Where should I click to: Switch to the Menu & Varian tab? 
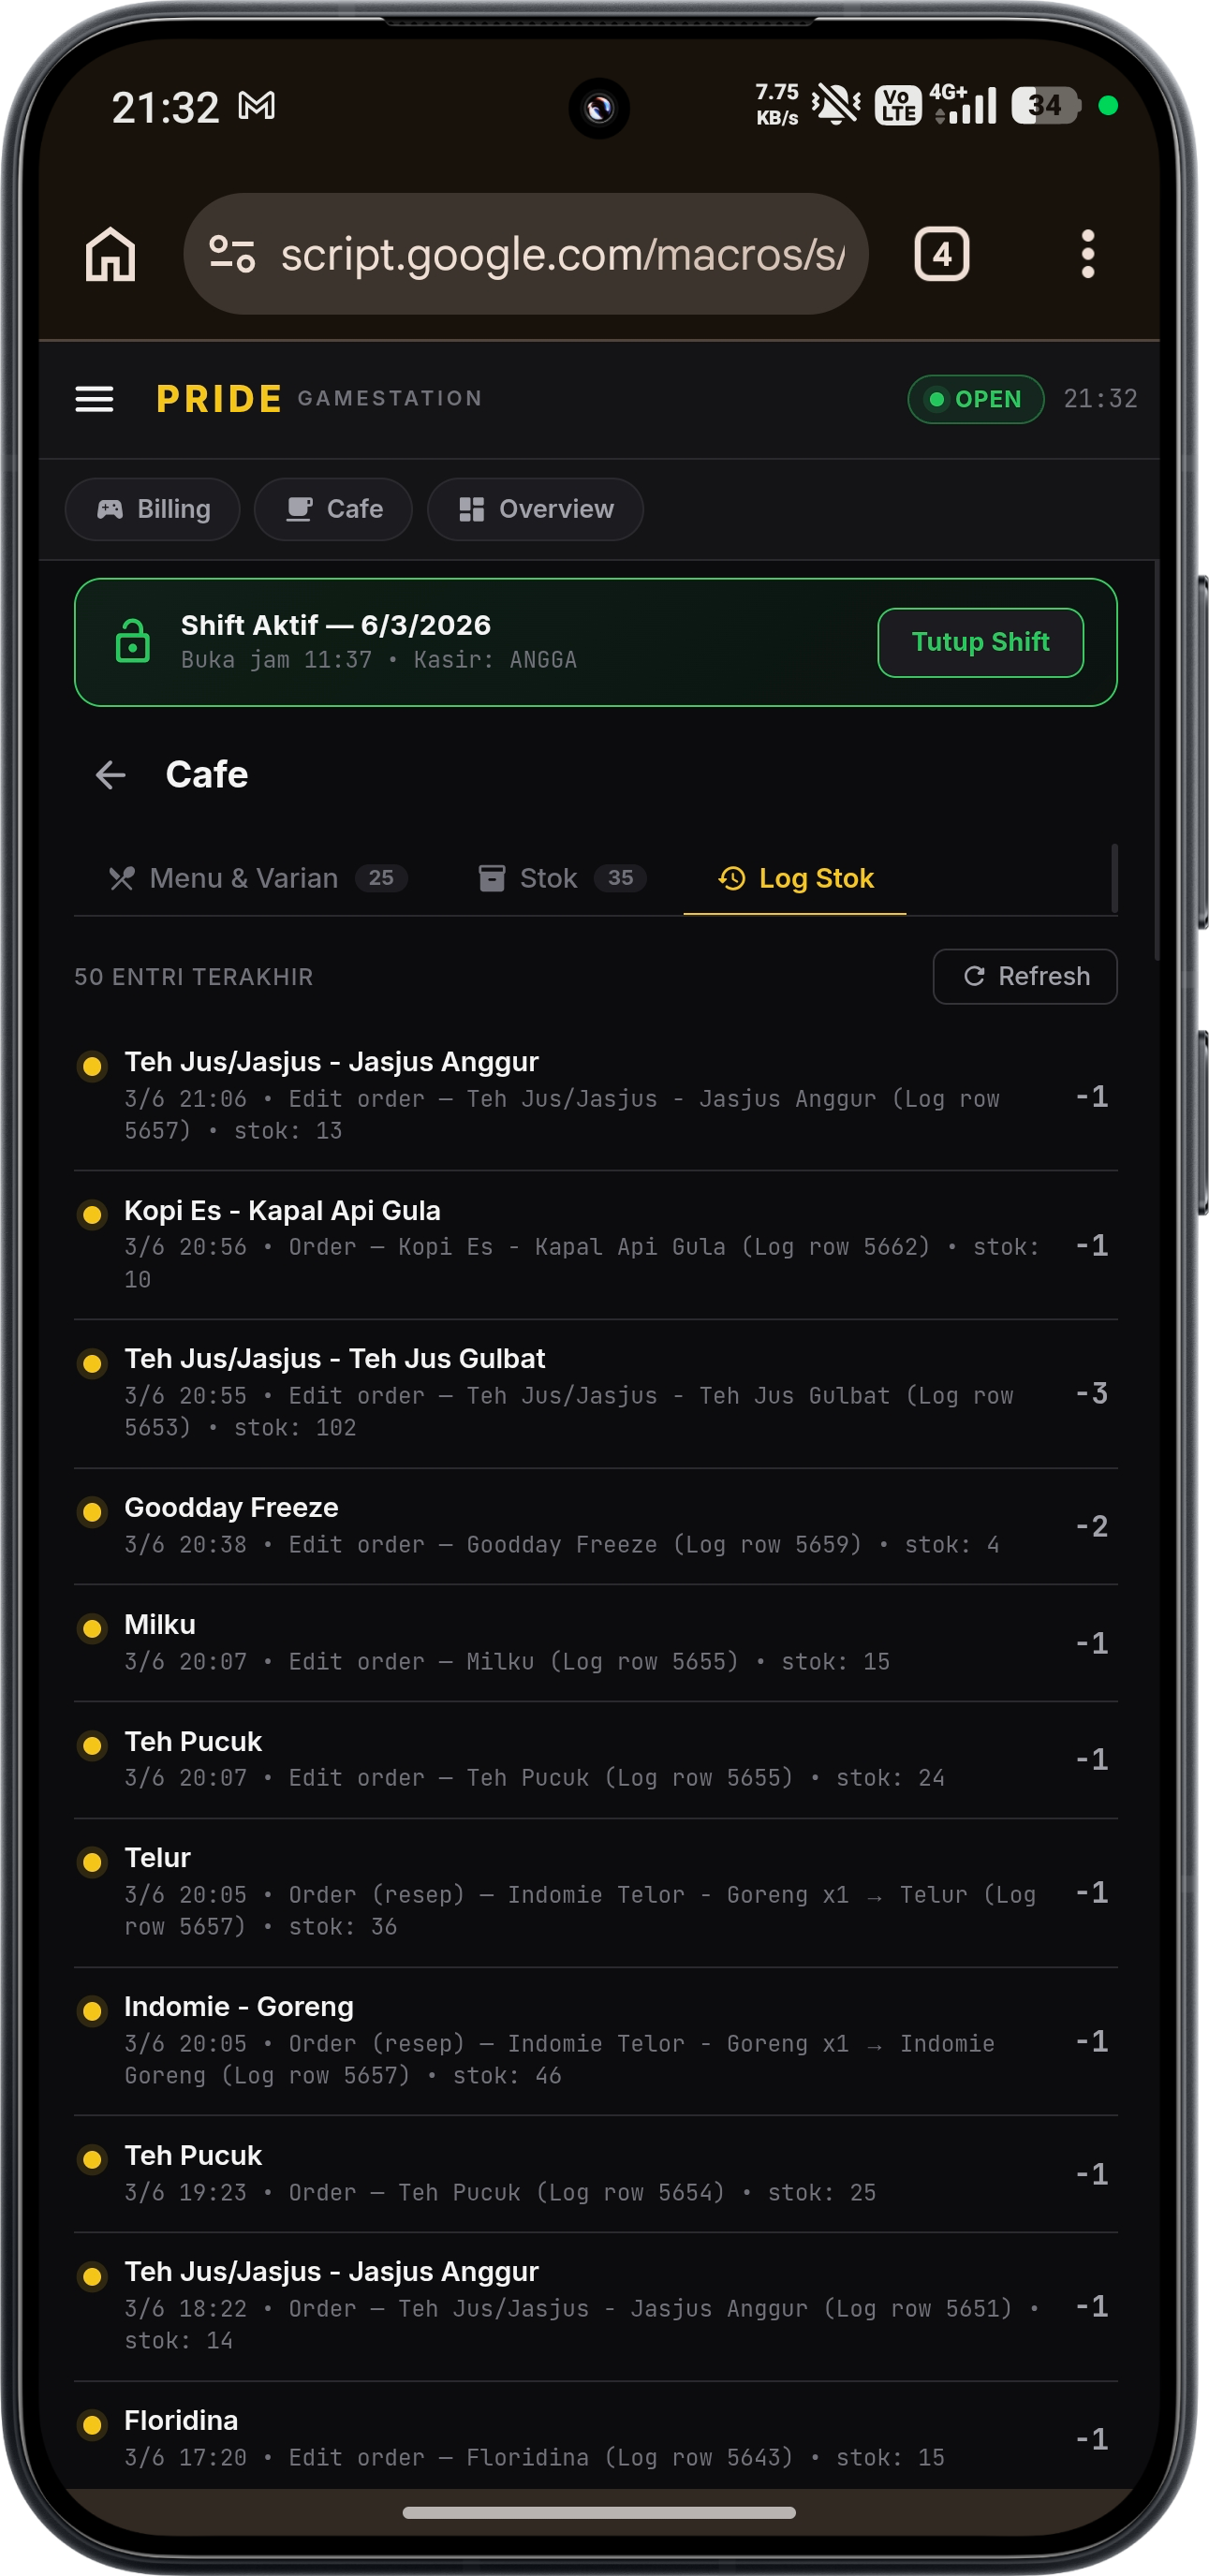[x=257, y=878]
